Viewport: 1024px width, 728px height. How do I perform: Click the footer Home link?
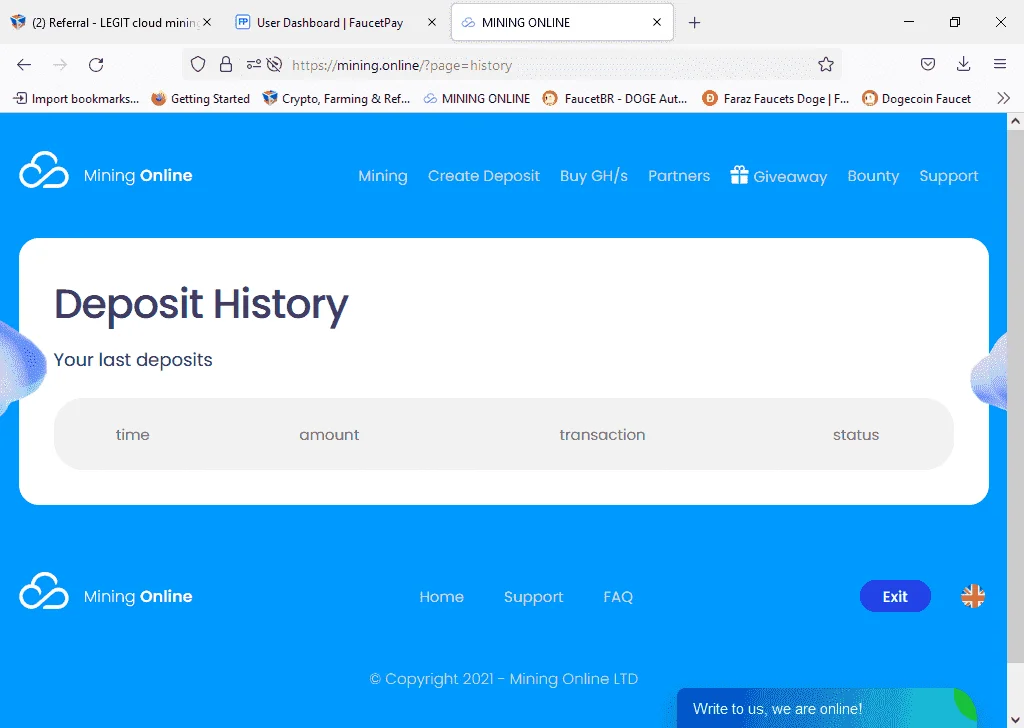441,596
